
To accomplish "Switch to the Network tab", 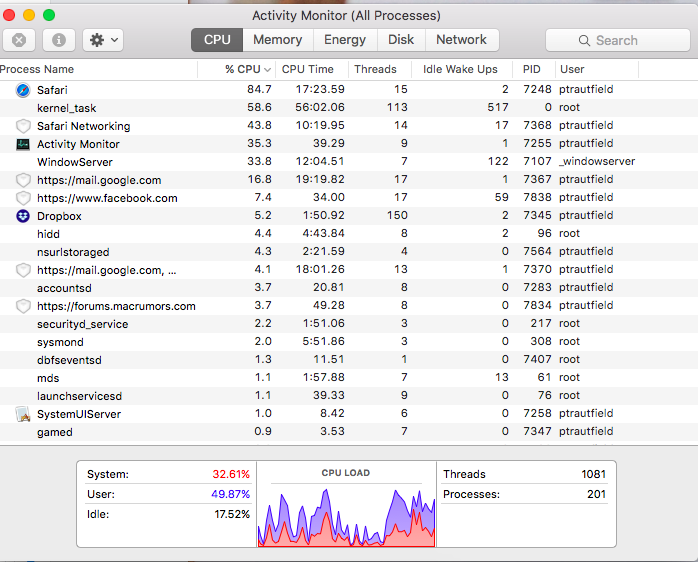I will click(462, 40).
